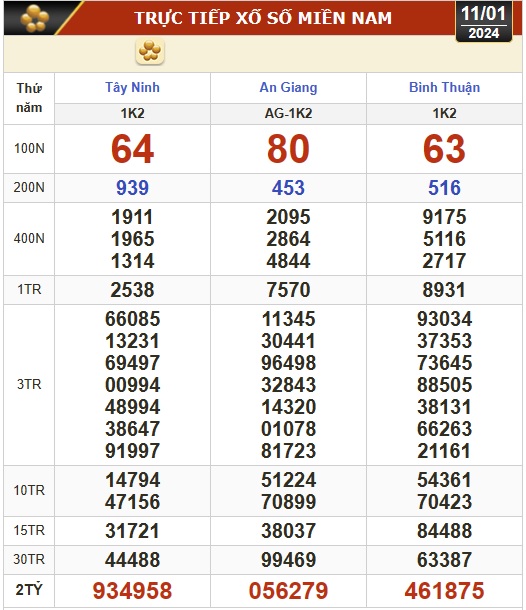
Task: Click Tây Ninh number 47156
Action: (x=132, y=502)
